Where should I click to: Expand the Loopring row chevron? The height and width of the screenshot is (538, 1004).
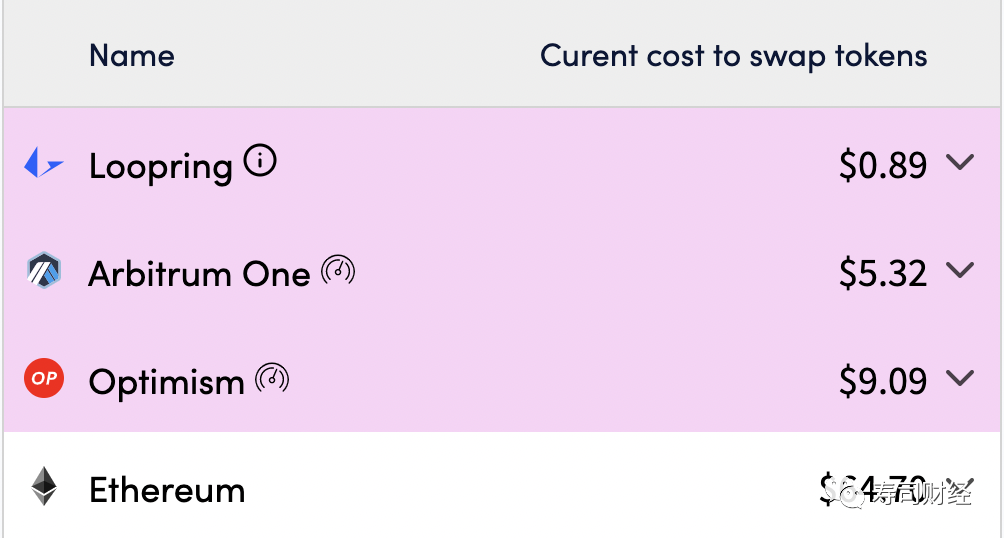point(959,162)
